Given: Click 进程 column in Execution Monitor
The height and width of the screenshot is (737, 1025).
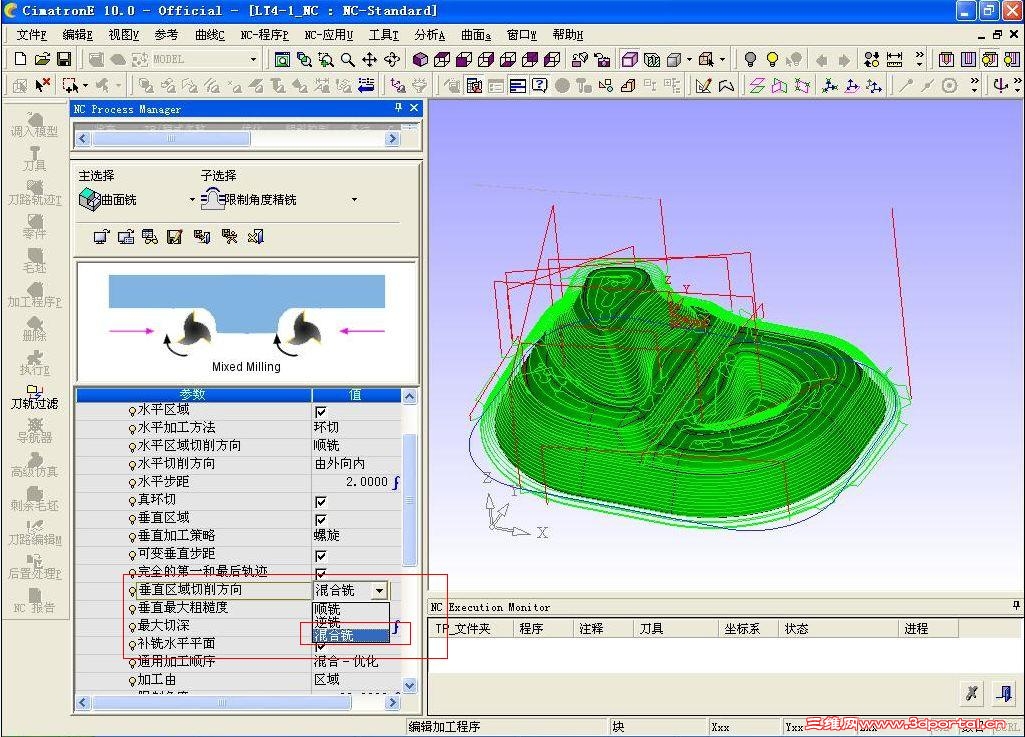Looking at the screenshot, I should click(x=928, y=628).
